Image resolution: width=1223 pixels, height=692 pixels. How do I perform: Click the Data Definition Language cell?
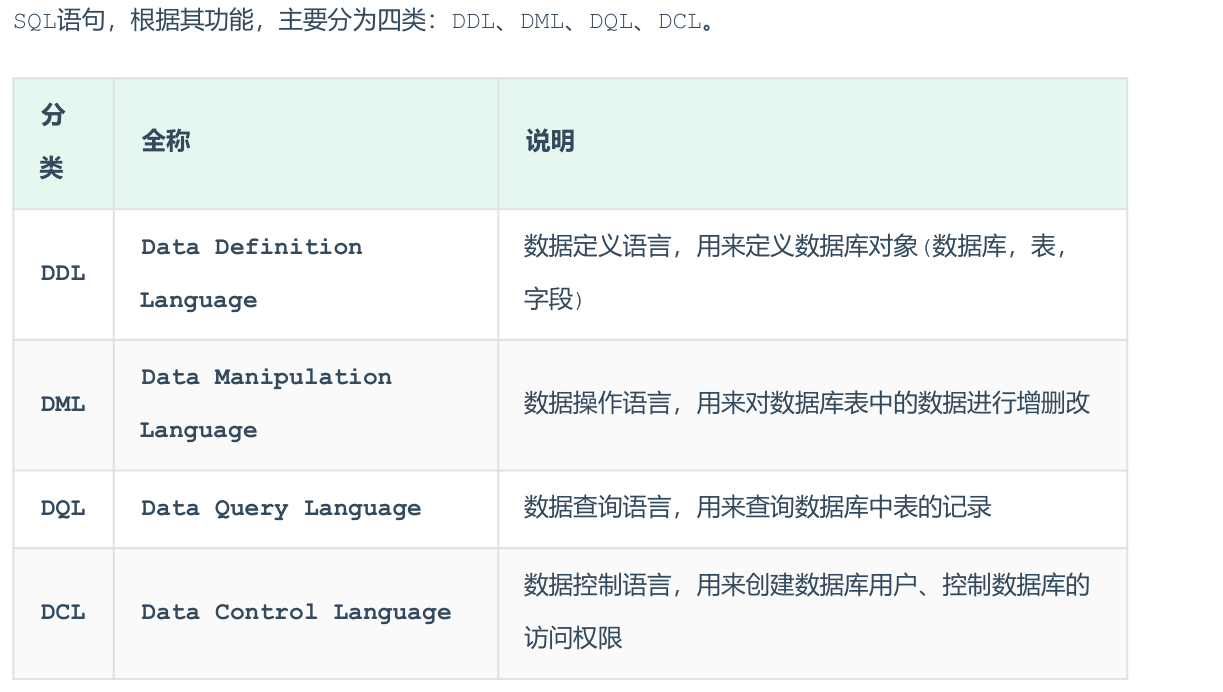pos(251,274)
